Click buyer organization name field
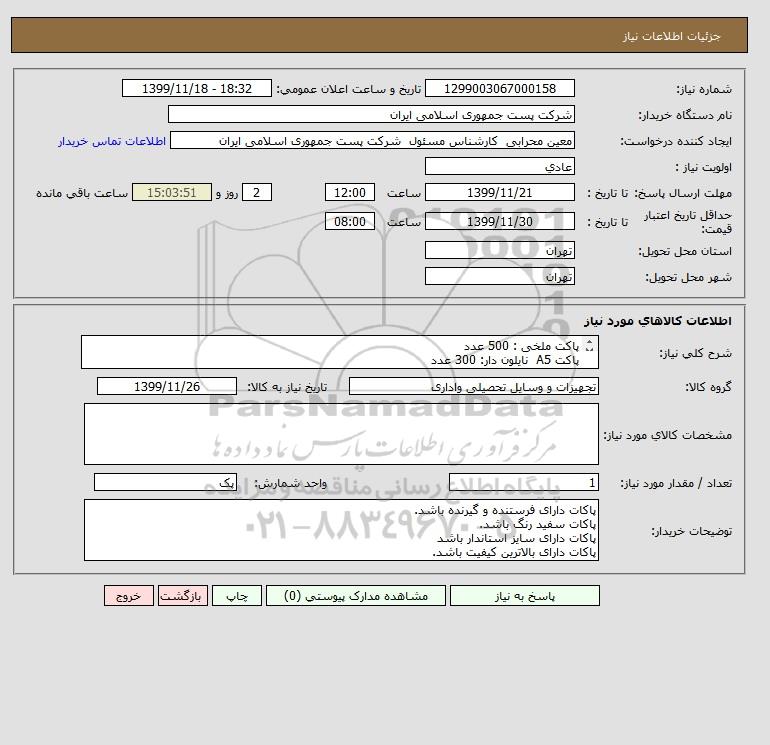770x745 pixels. 371,114
